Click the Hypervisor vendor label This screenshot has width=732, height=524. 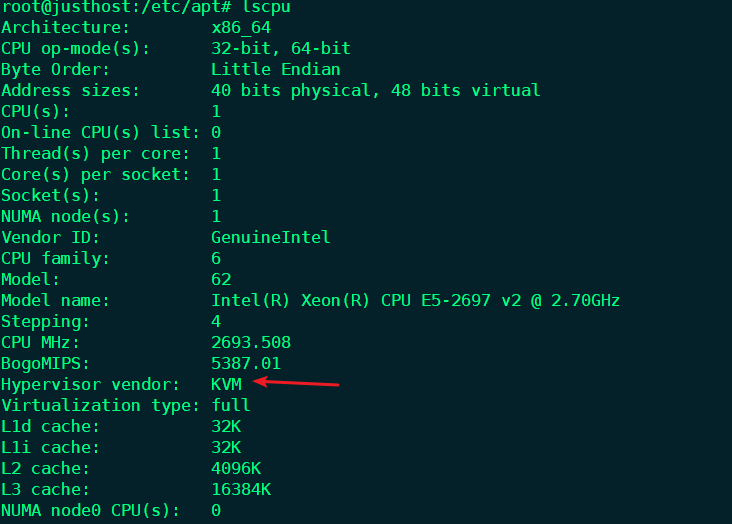pos(90,384)
